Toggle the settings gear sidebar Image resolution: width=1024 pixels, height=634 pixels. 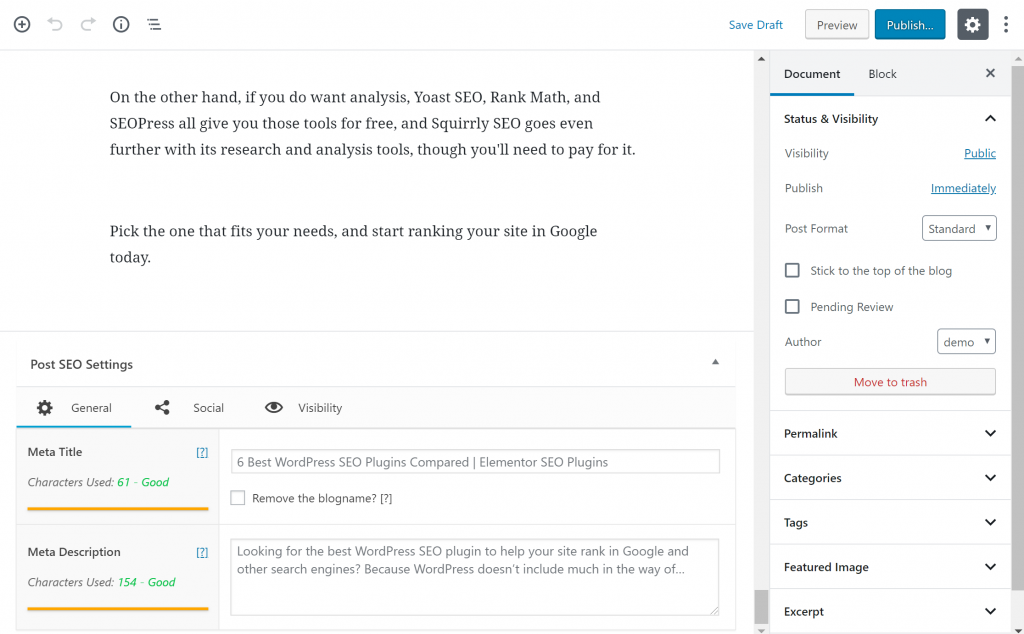pos(972,25)
